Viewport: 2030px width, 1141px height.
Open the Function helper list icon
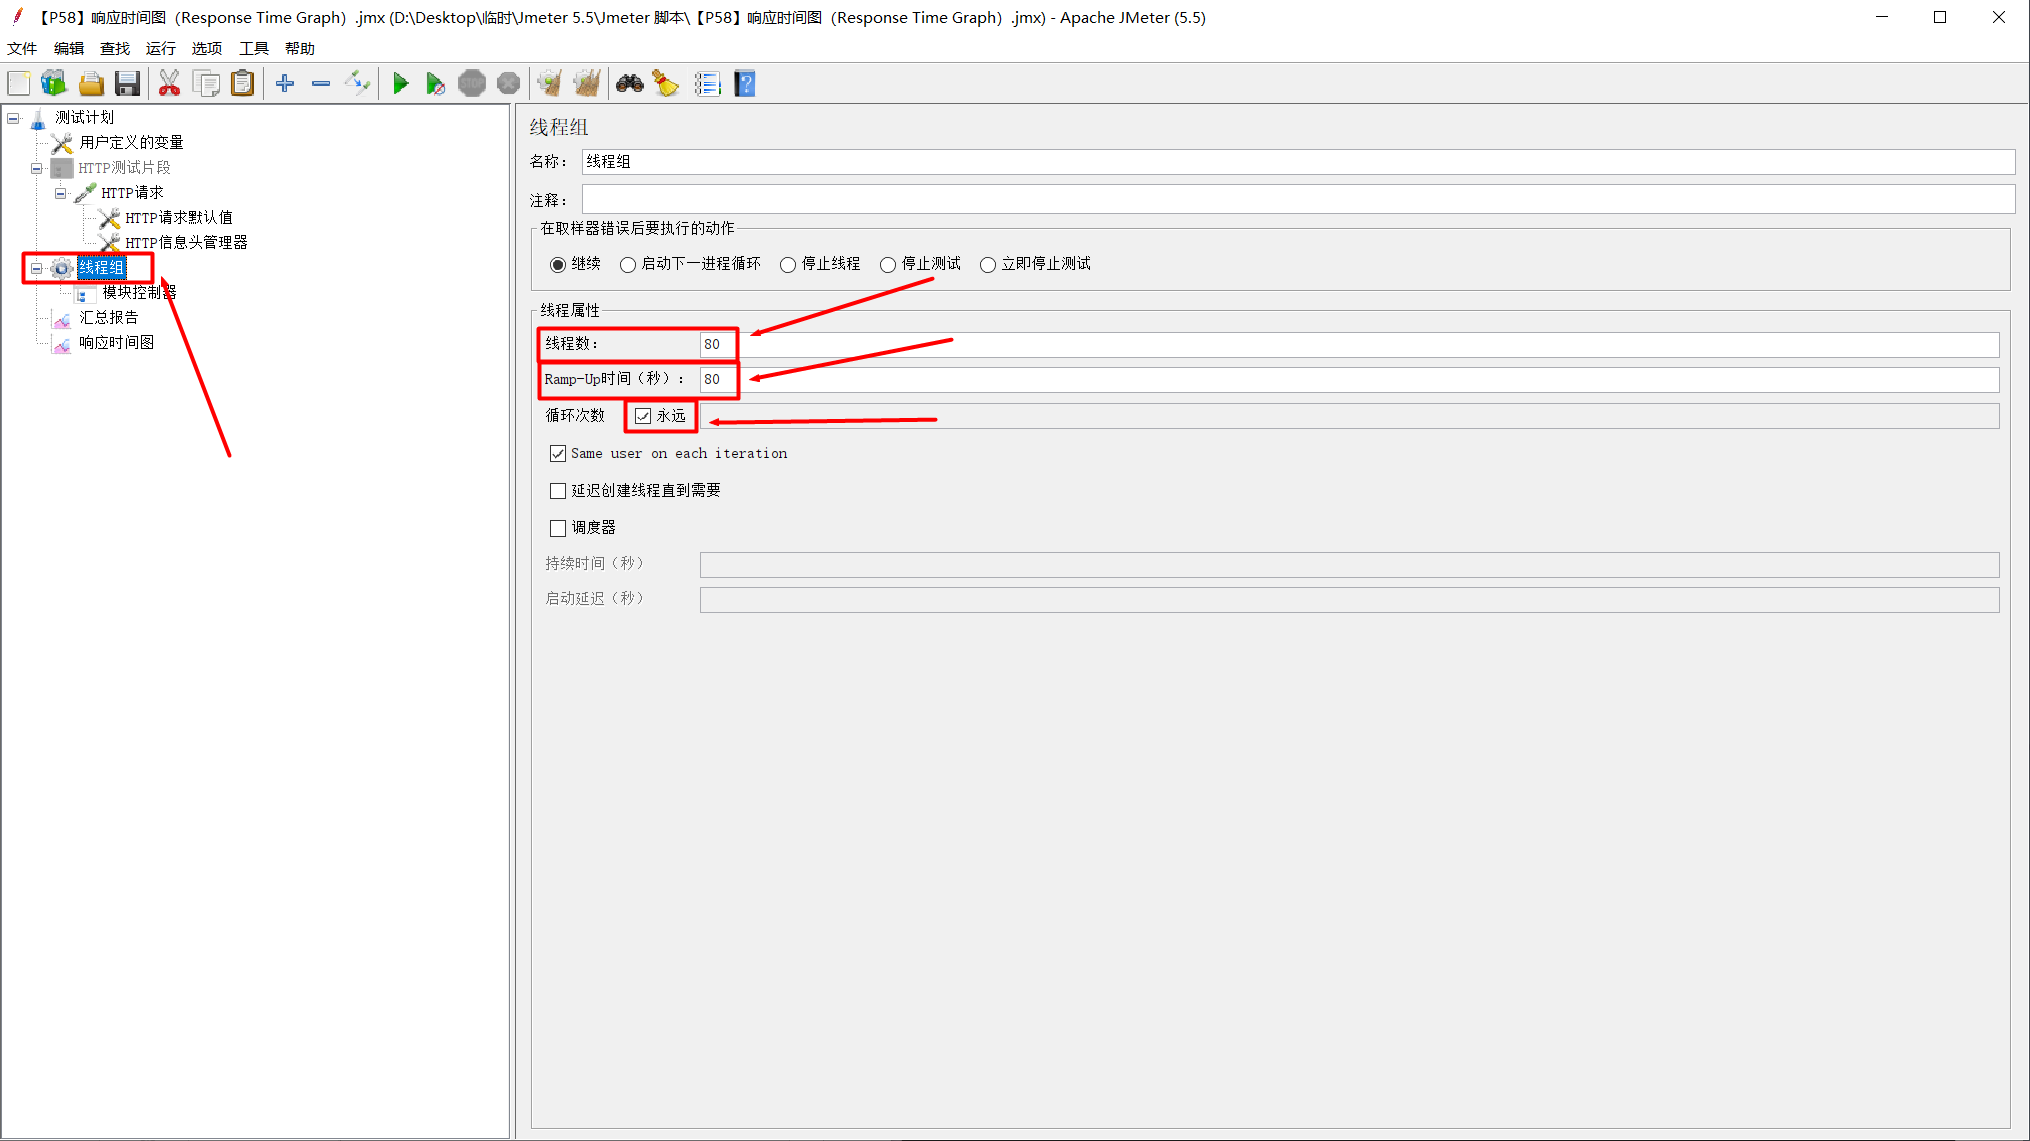point(707,84)
